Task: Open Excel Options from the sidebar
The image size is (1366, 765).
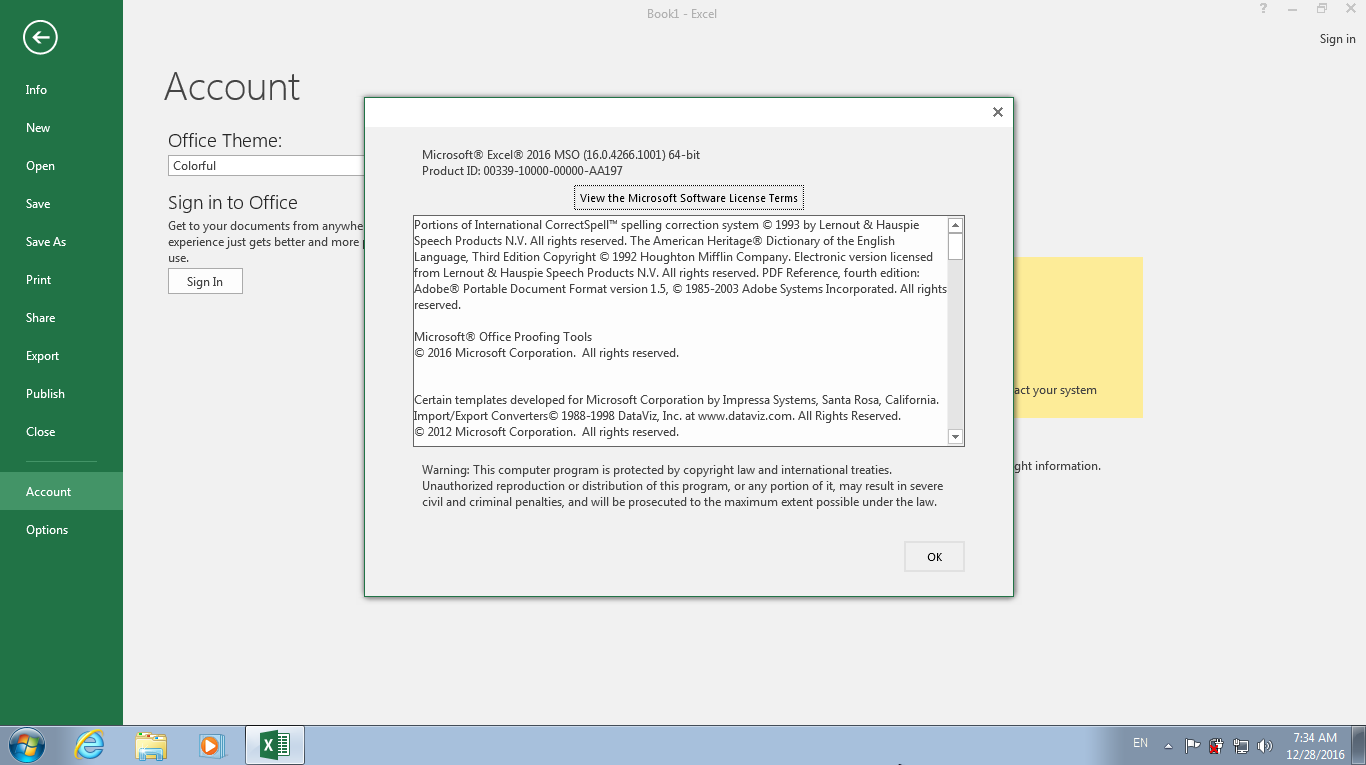Action: [61, 530]
